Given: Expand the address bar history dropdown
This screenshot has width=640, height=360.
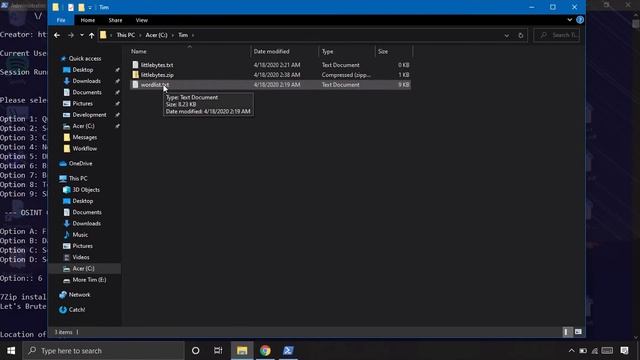Looking at the screenshot, I should 507,36.
